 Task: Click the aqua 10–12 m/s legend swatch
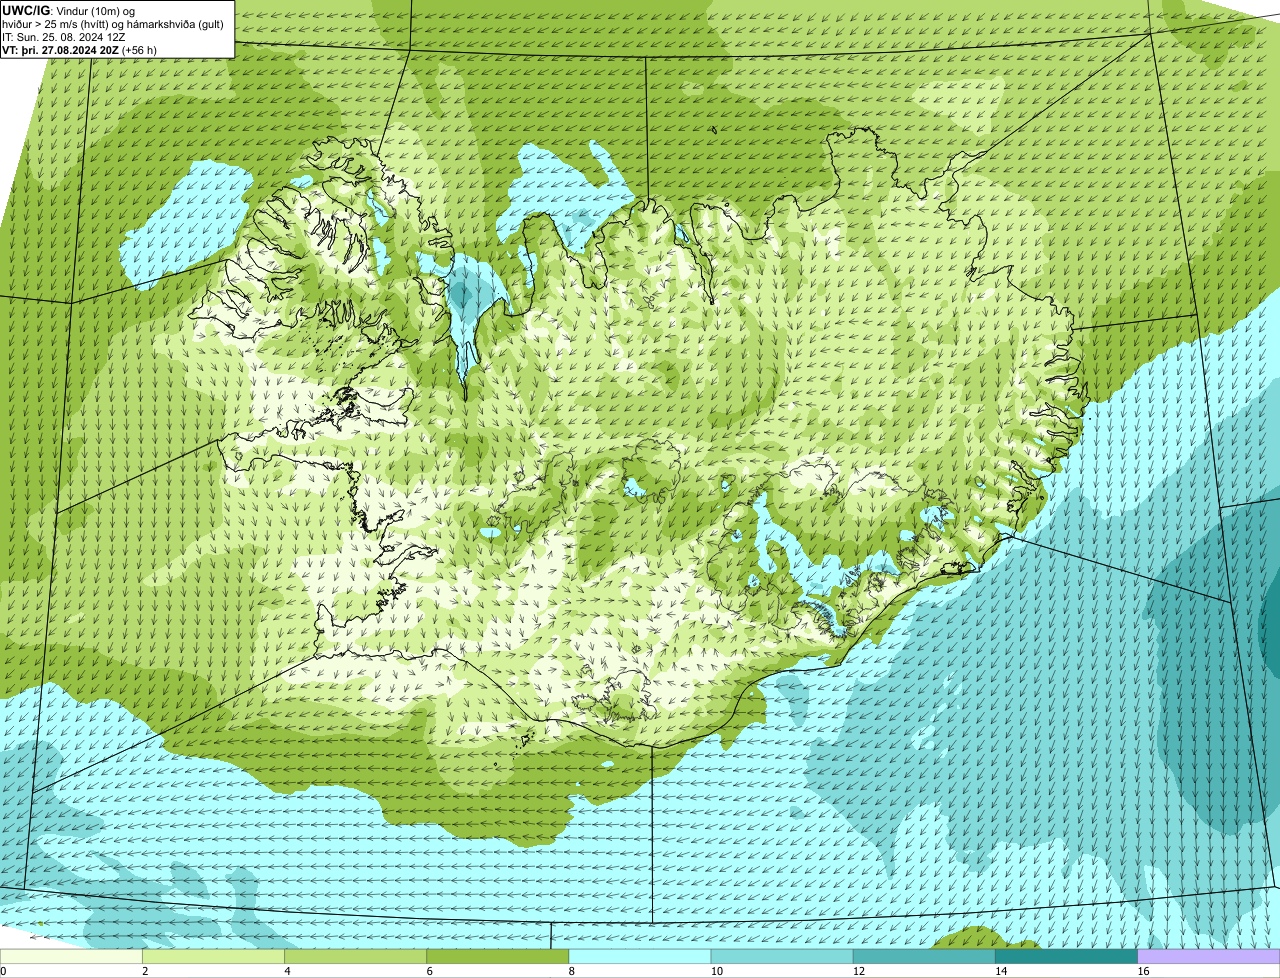point(782,957)
